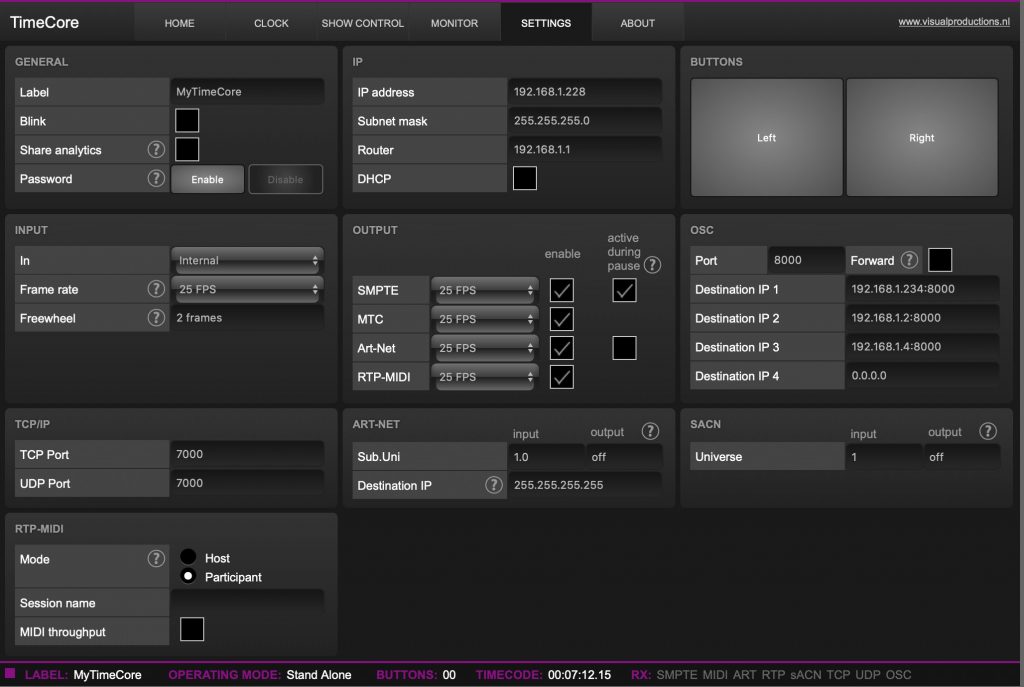This screenshot has width=1024, height=687.
Task: Switch to the CLOCK tab
Action: [x=271, y=23]
